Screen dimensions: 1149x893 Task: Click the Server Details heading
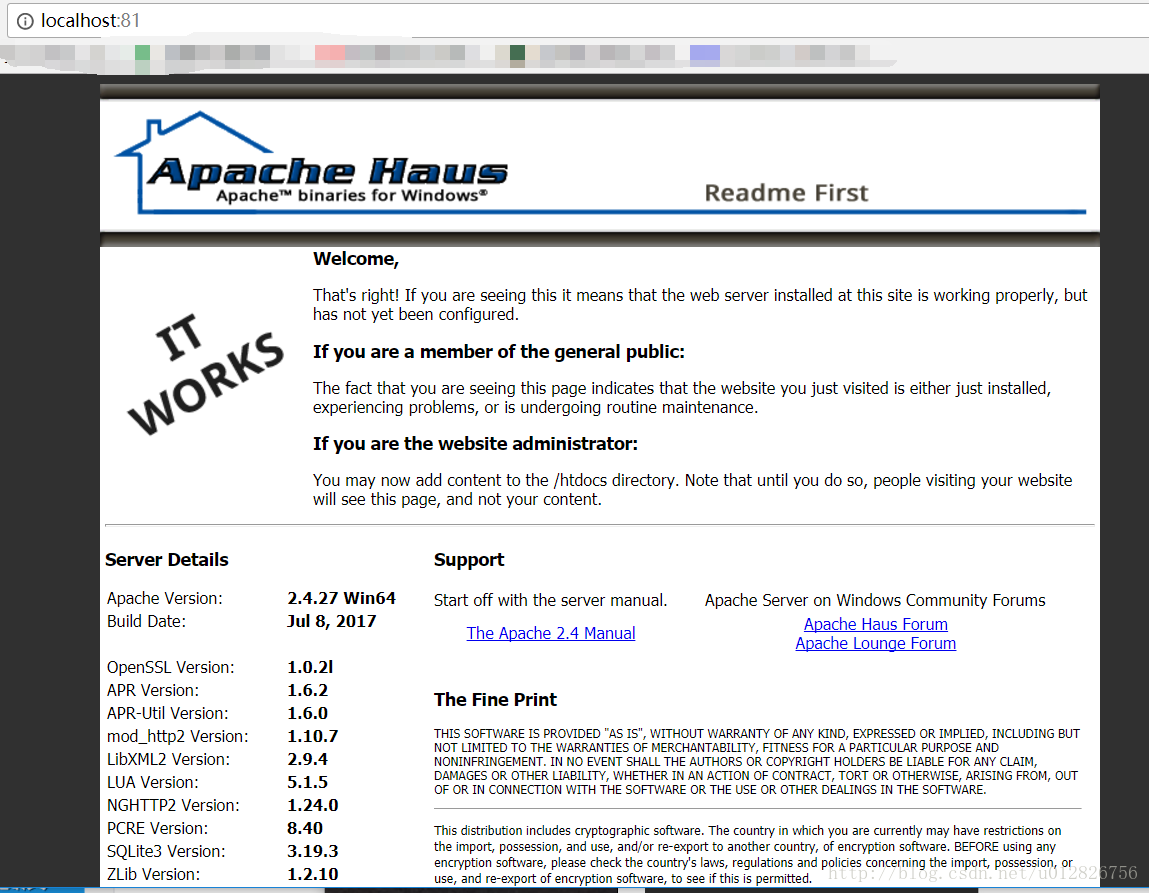[x=166, y=560]
